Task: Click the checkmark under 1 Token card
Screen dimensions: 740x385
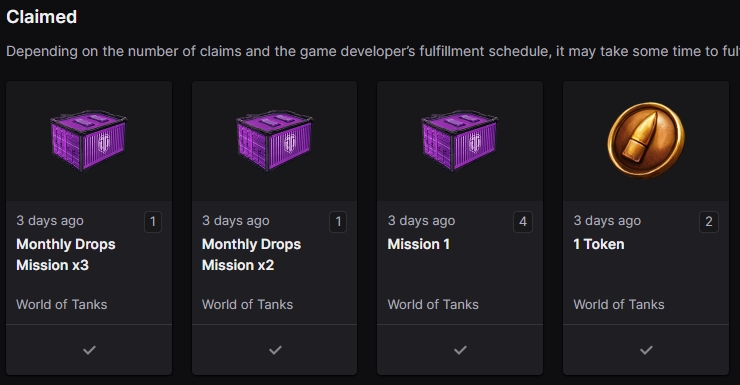Action: click(646, 350)
